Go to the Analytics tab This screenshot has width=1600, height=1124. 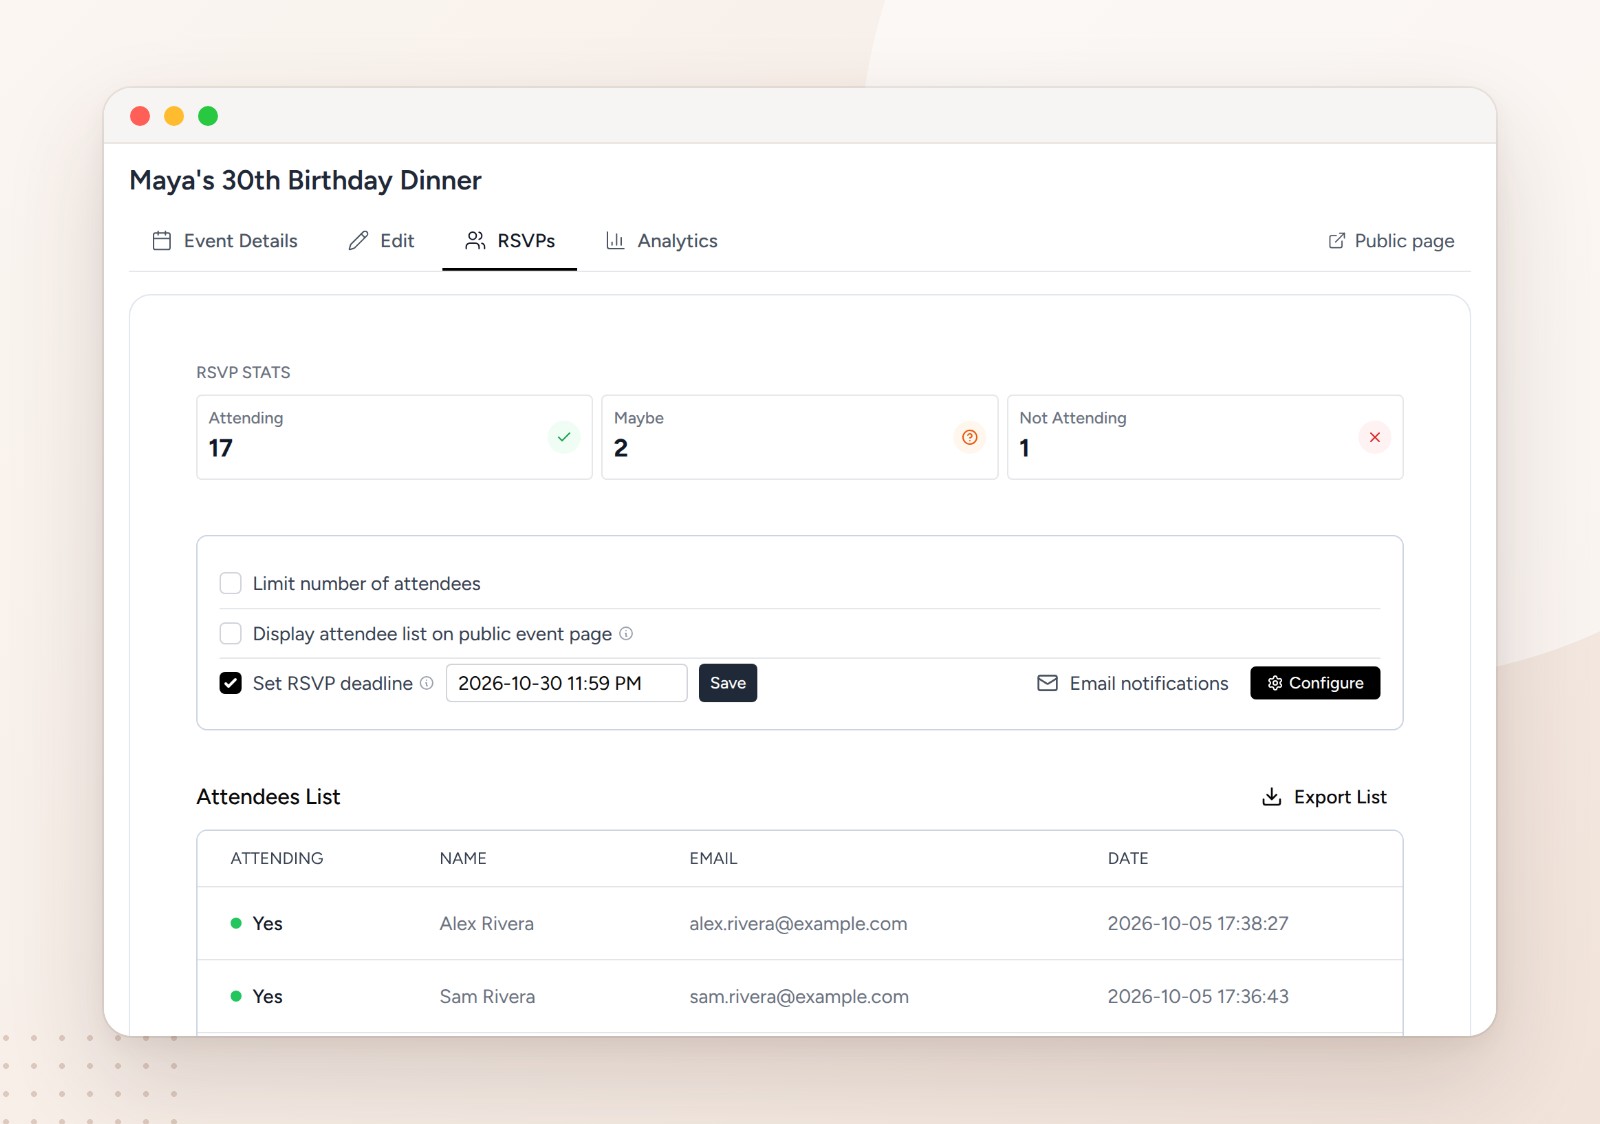point(662,241)
